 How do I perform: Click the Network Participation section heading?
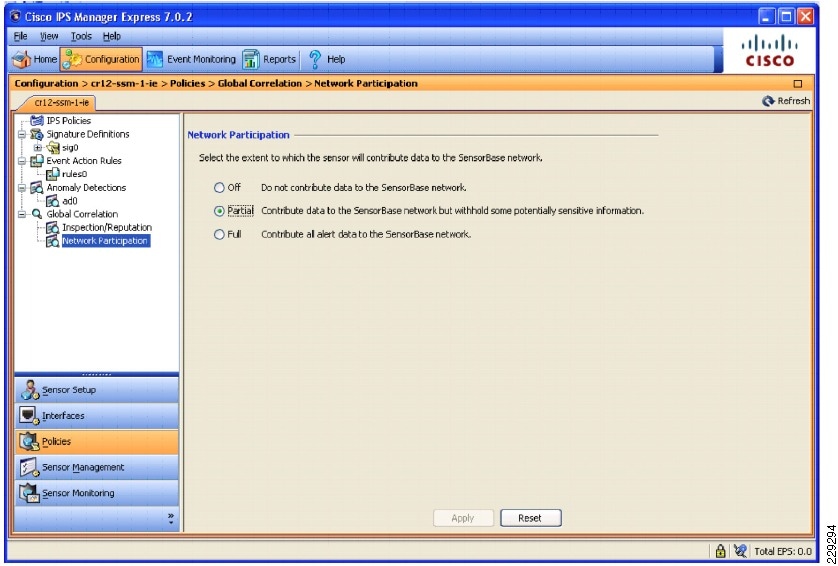(238, 135)
